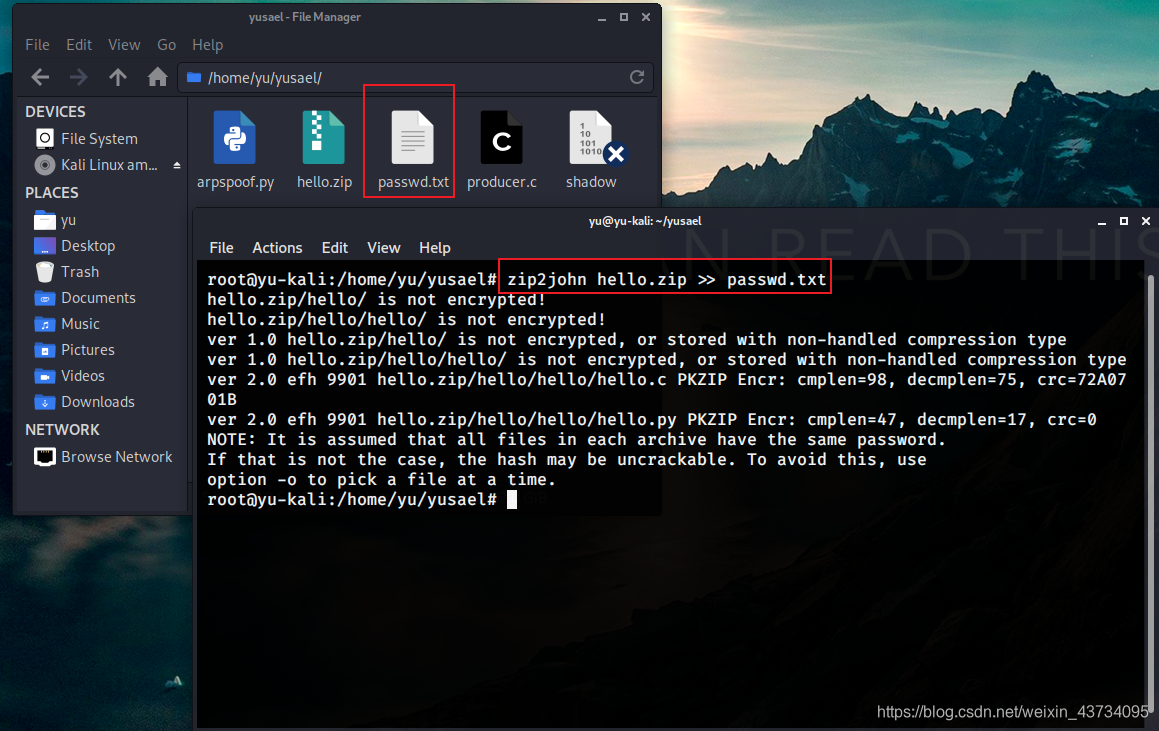This screenshot has width=1159, height=731.
Task: Open the home folder icon
Action: [x=157, y=77]
